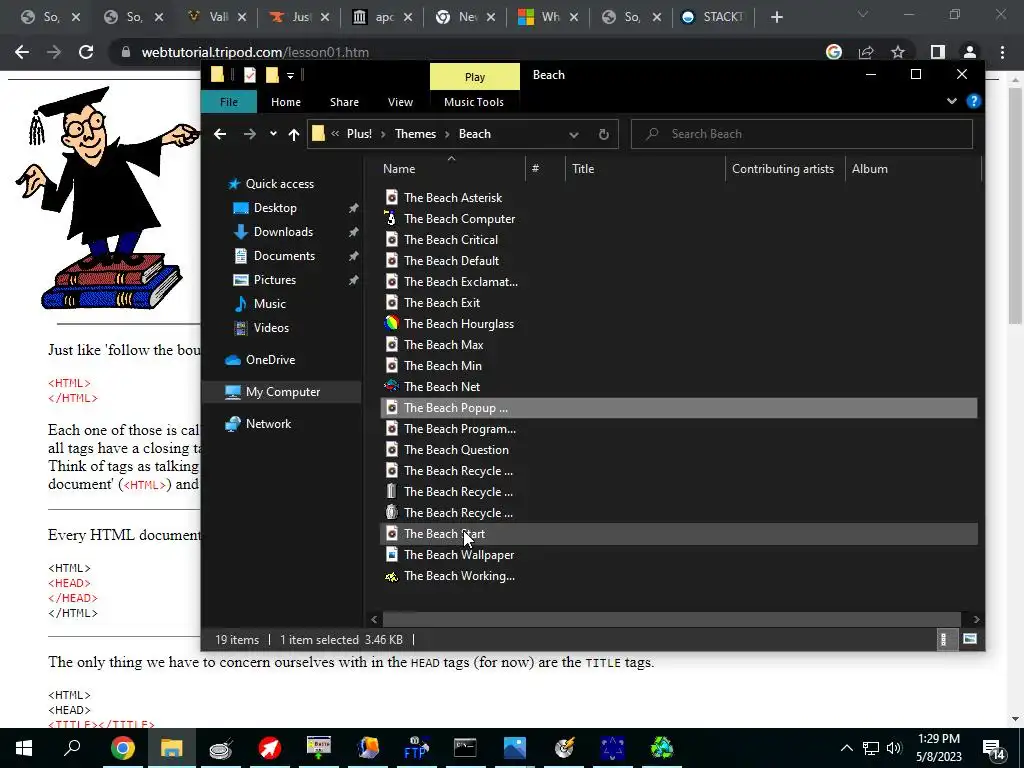Open Explorer help question mark

coord(973,101)
